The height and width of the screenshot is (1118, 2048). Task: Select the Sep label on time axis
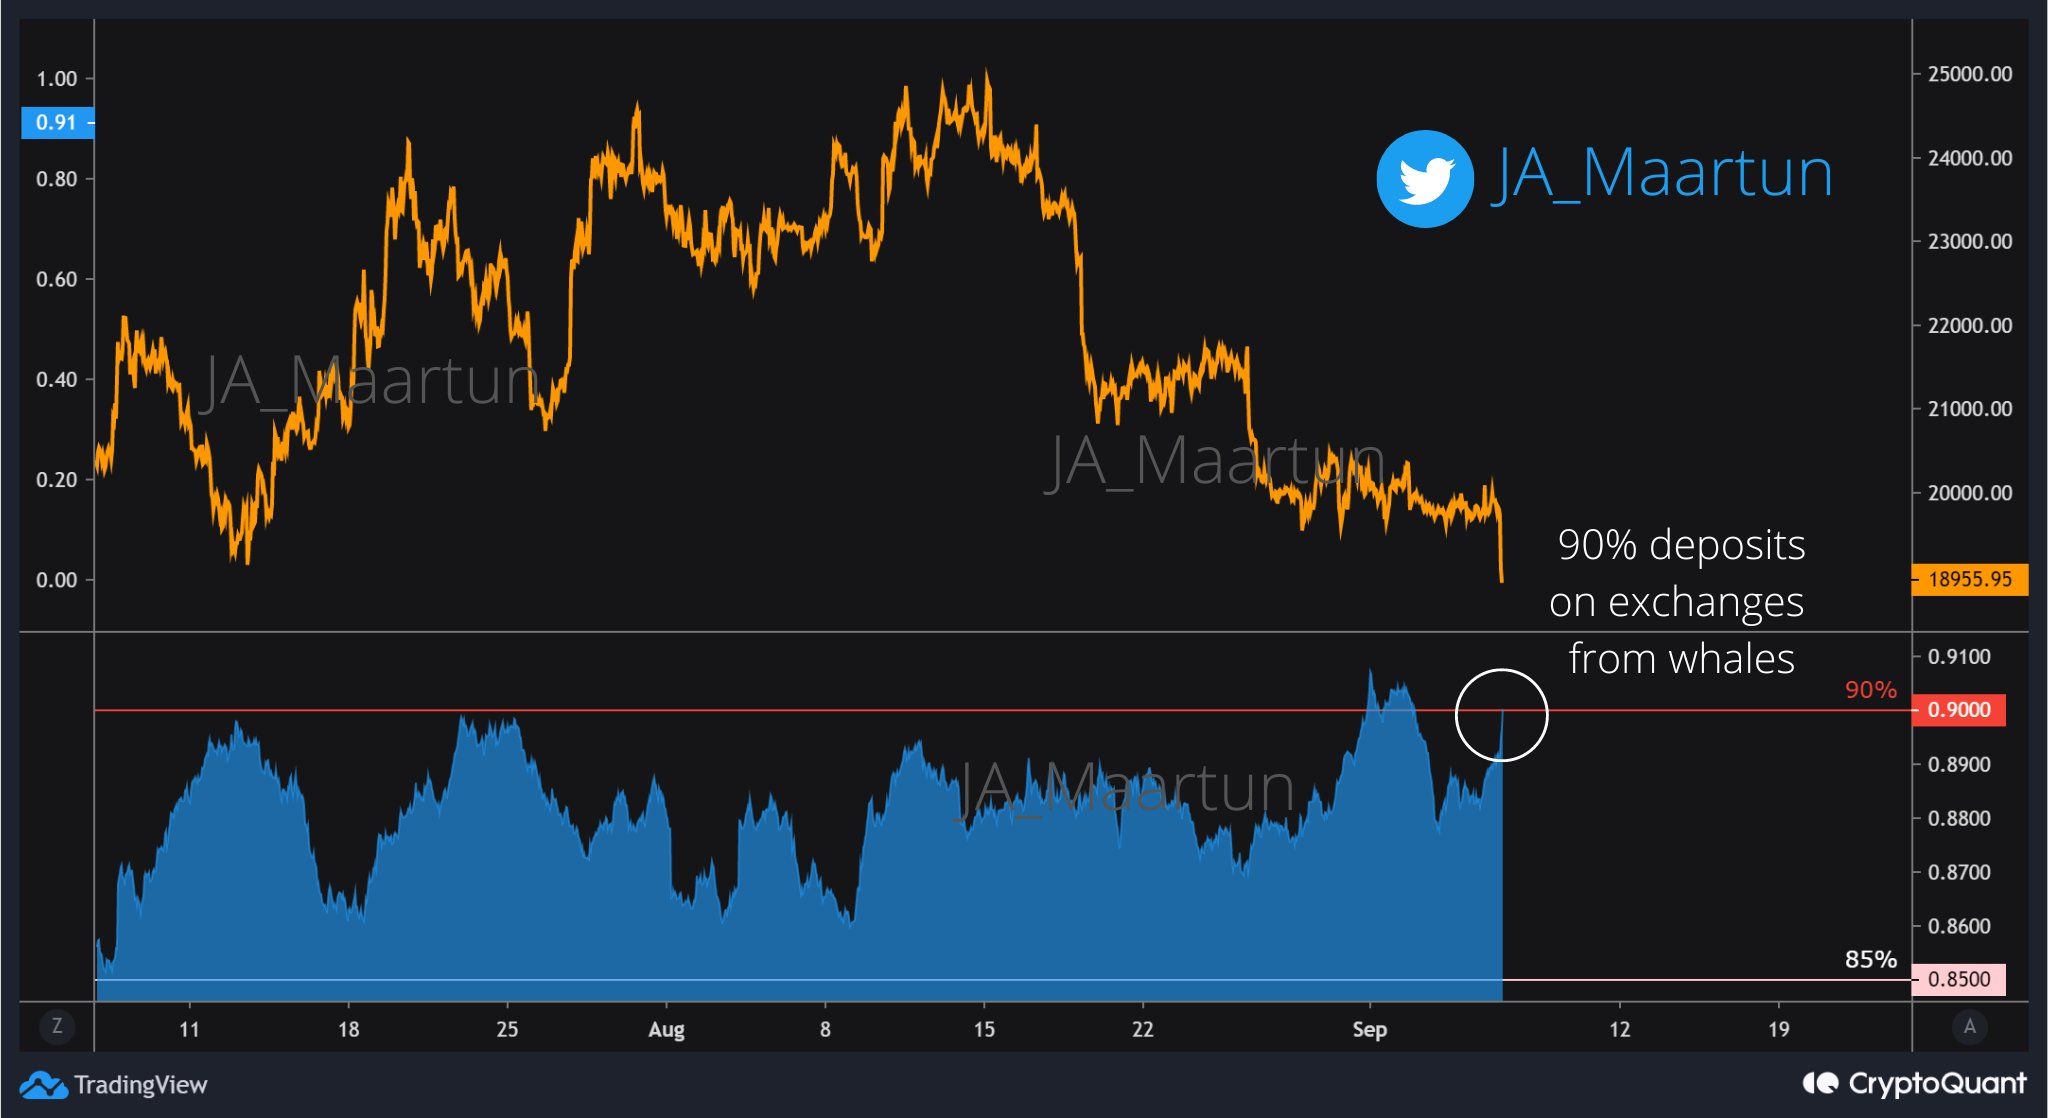coord(1369,1029)
